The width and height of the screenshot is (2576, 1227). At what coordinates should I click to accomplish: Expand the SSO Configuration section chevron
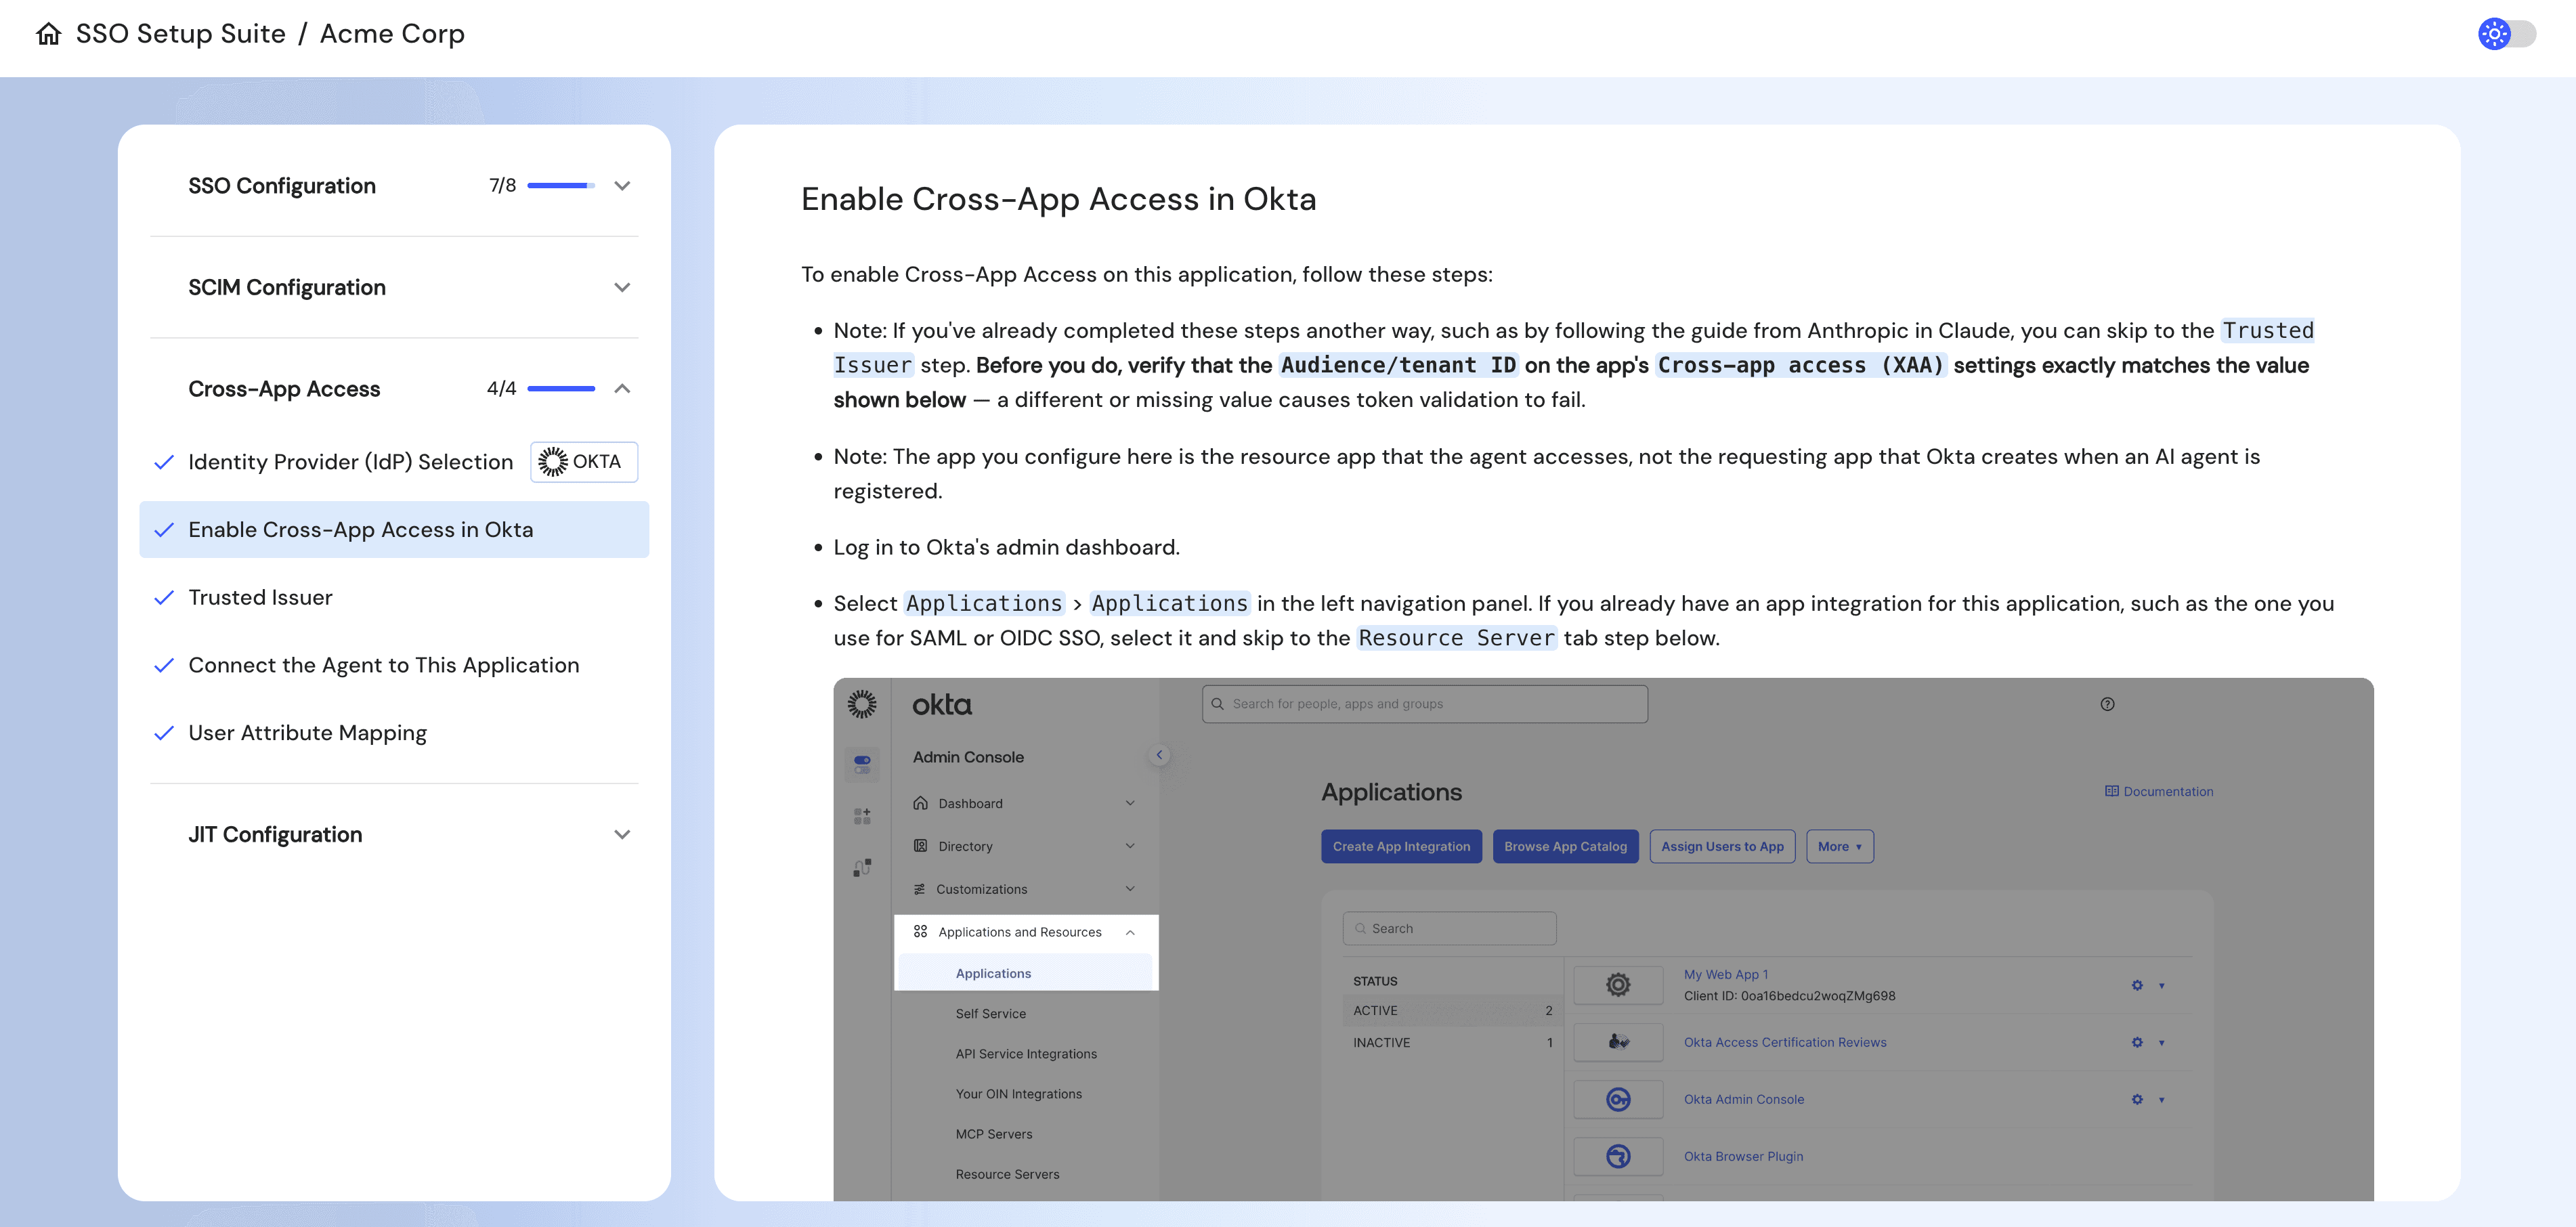tap(622, 186)
